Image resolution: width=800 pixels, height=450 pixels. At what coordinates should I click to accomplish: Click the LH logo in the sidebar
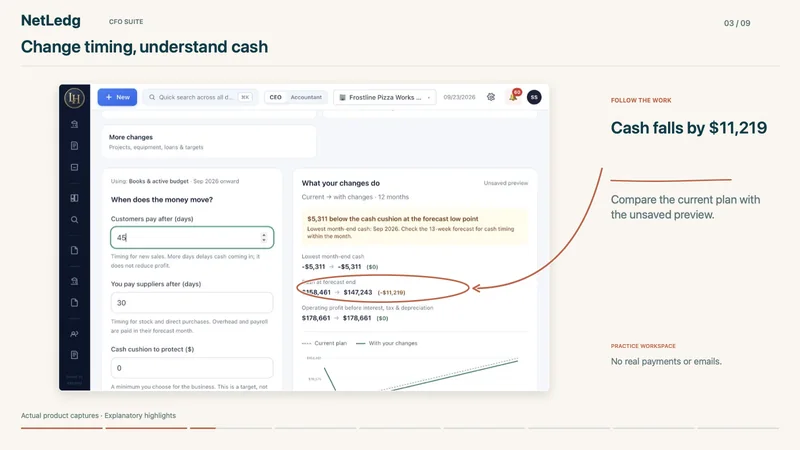pyautogui.click(x=74, y=98)
